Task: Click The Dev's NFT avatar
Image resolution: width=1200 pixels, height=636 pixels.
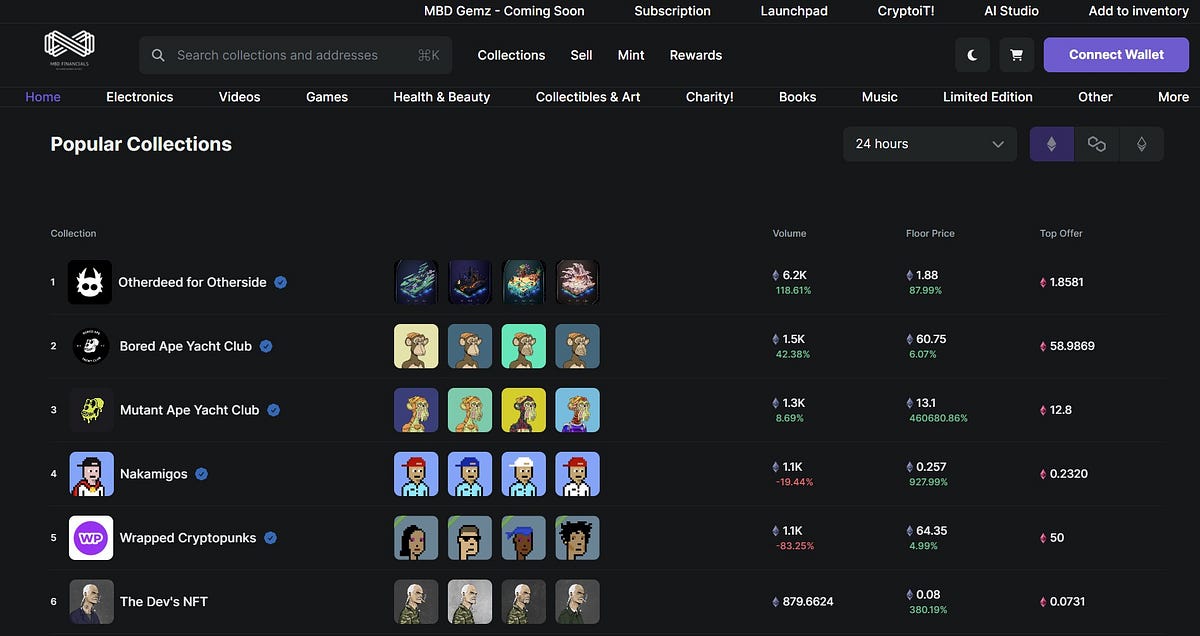Action: [x=92, y=602]
